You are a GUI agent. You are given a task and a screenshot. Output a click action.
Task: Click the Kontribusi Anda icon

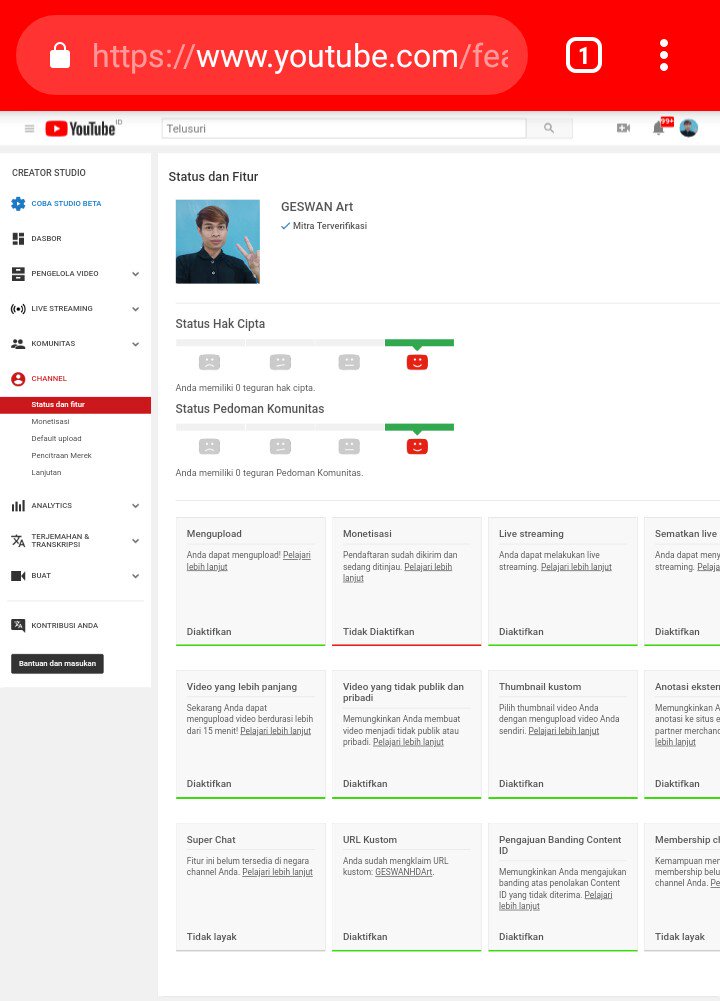(18, 626)
